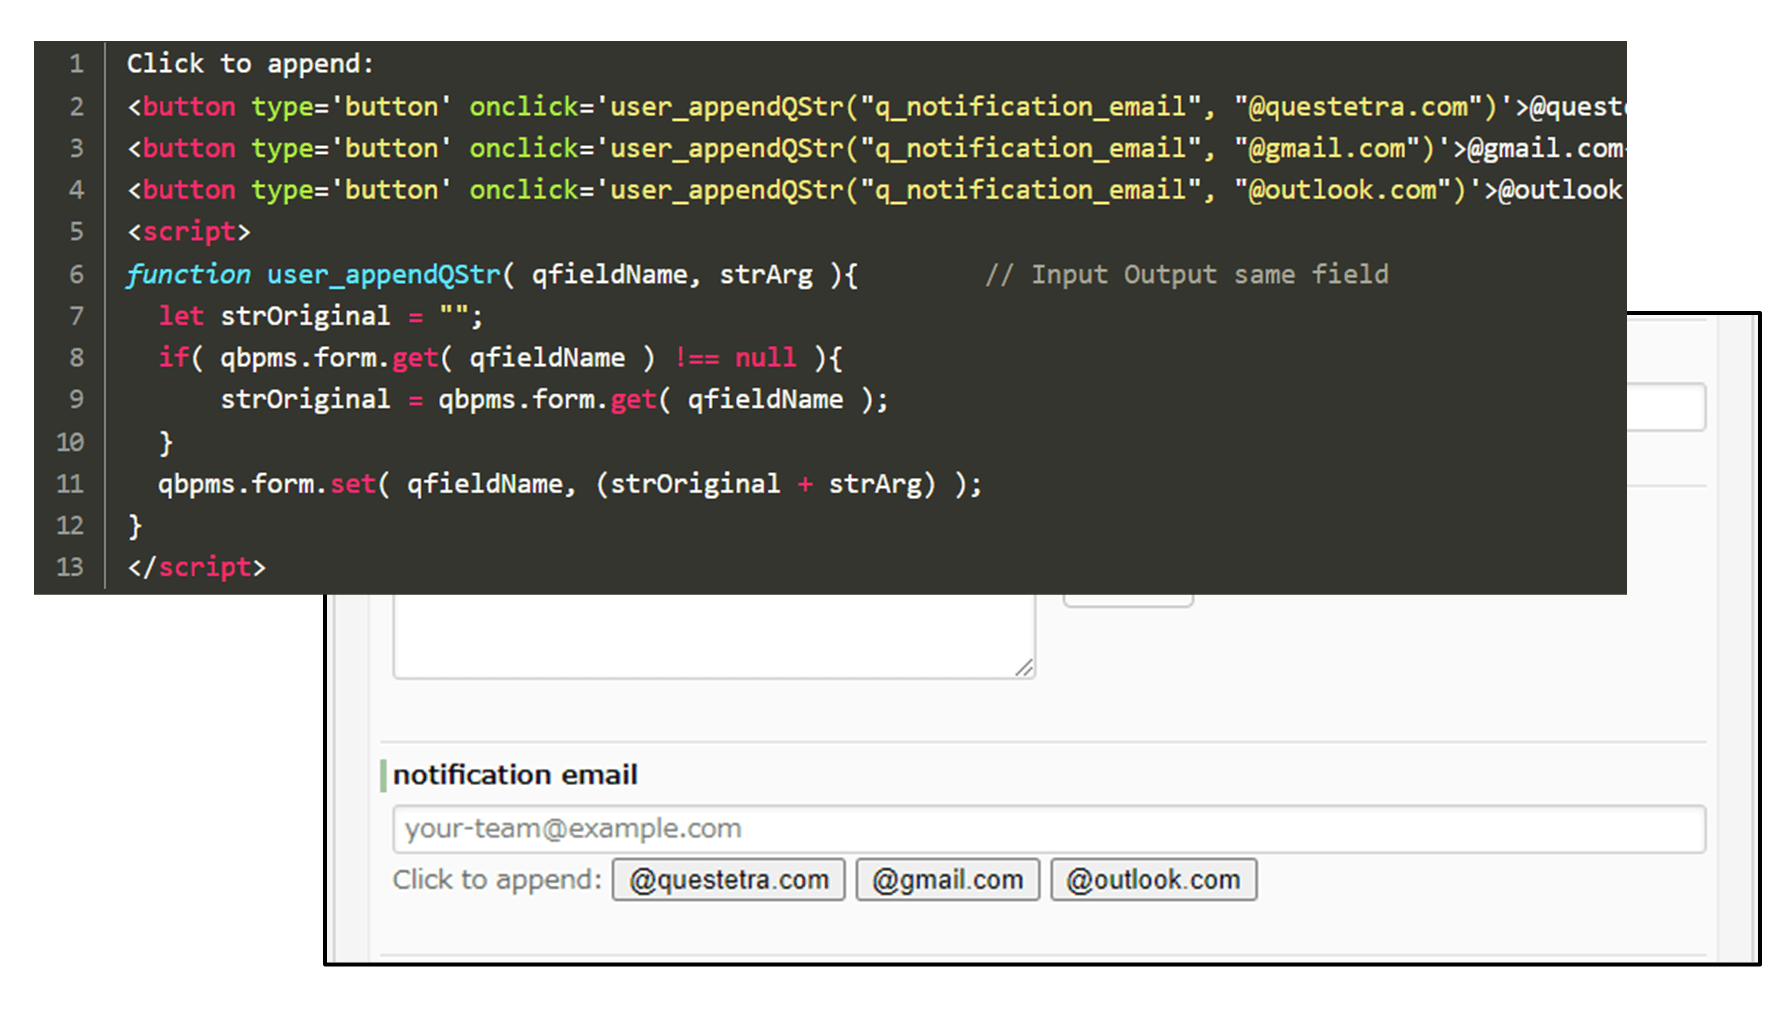Click "Click to append:" text on code line 1

coord(250,64)
